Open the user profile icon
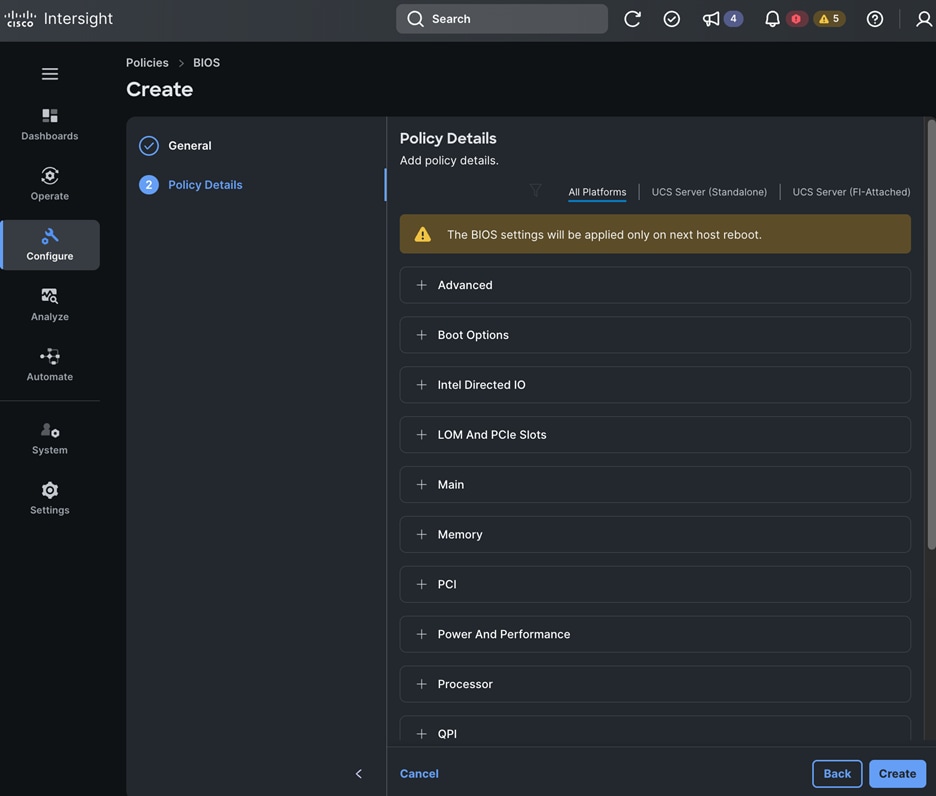This screenshot has width=936, height=796. (x=923, y=19)
